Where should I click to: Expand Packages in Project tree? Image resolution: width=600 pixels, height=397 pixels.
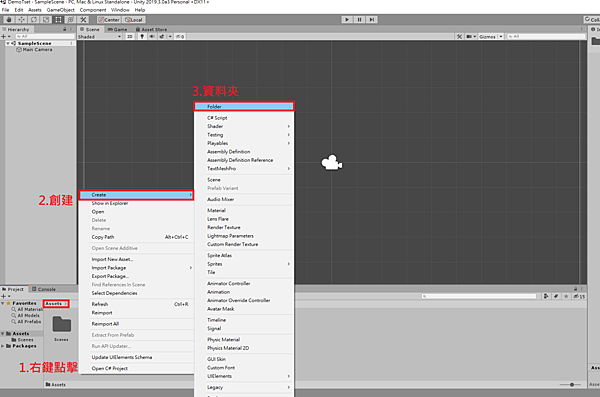[x=3, y=346]
